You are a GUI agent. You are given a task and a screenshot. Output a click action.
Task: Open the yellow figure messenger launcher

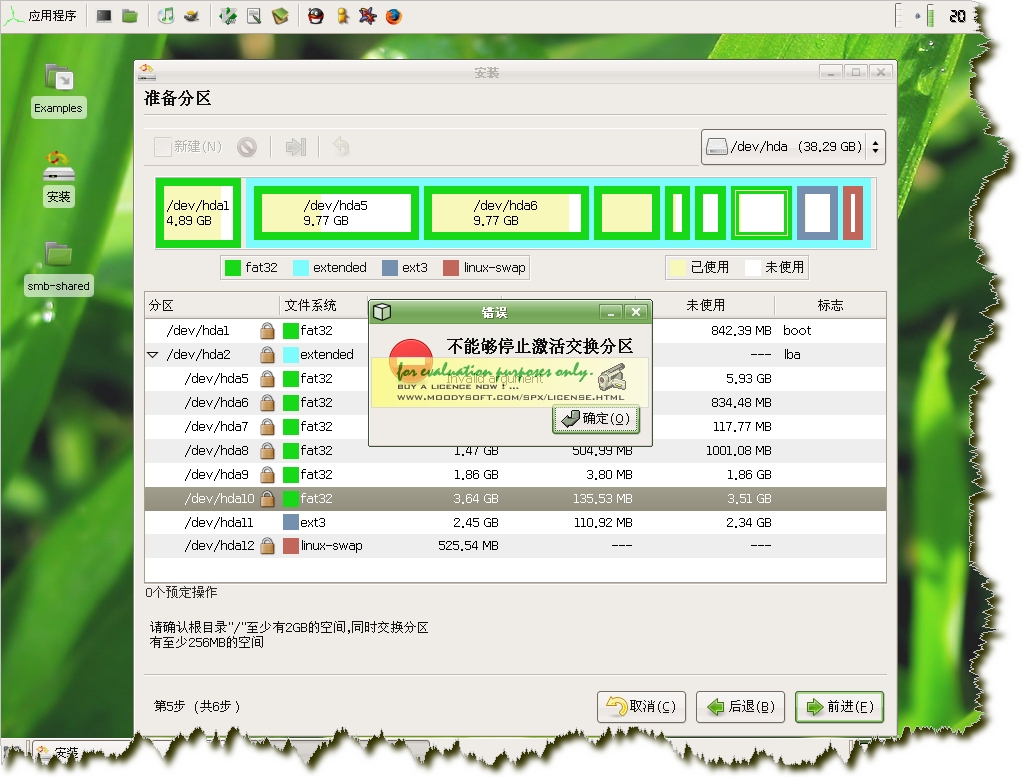point(343,16)
